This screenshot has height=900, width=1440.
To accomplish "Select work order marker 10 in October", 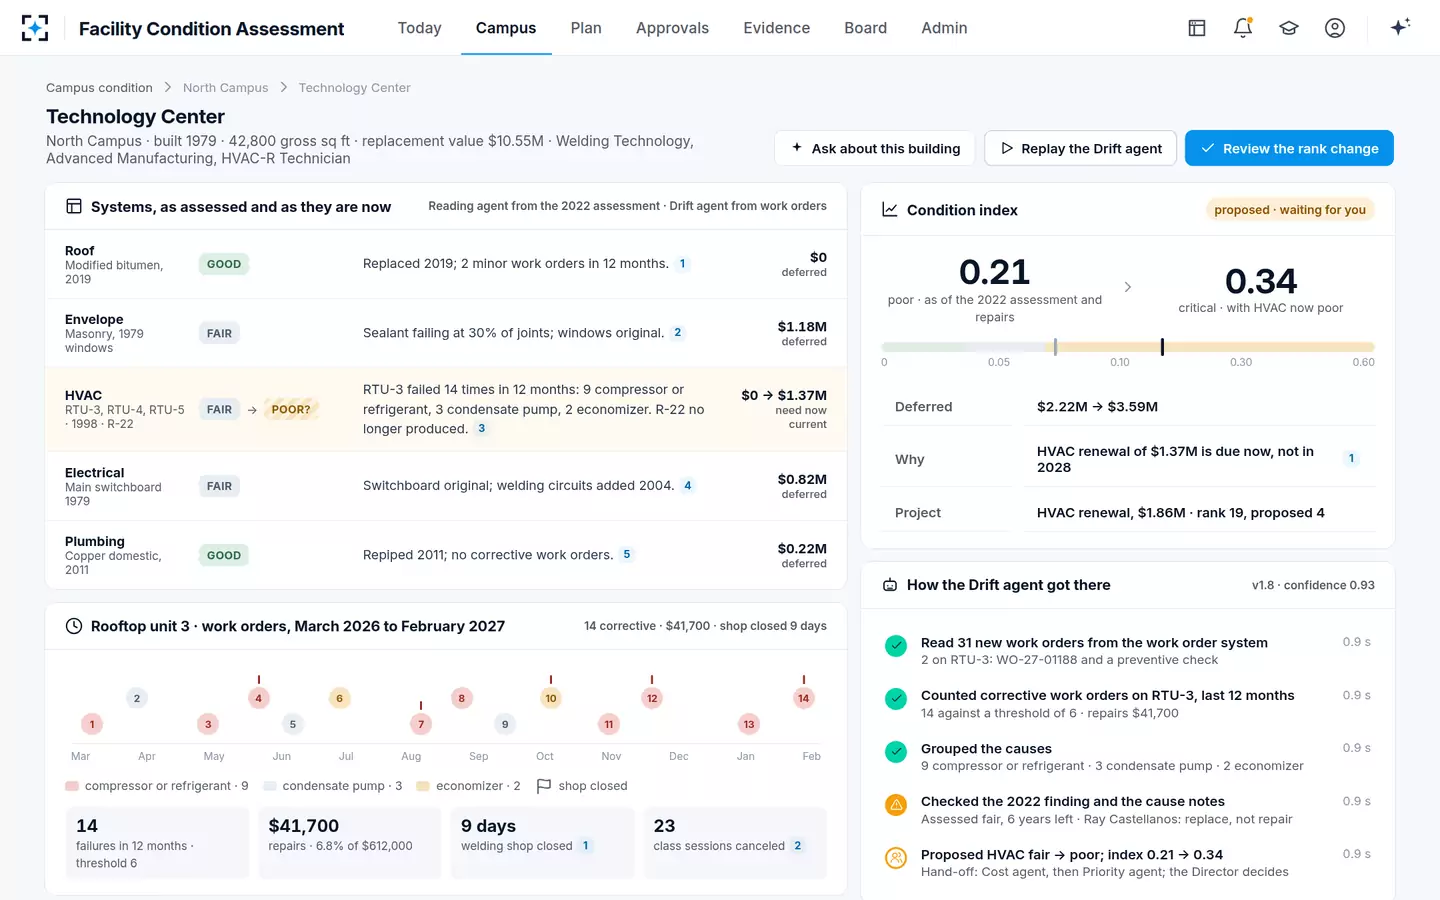I will 551,698.
